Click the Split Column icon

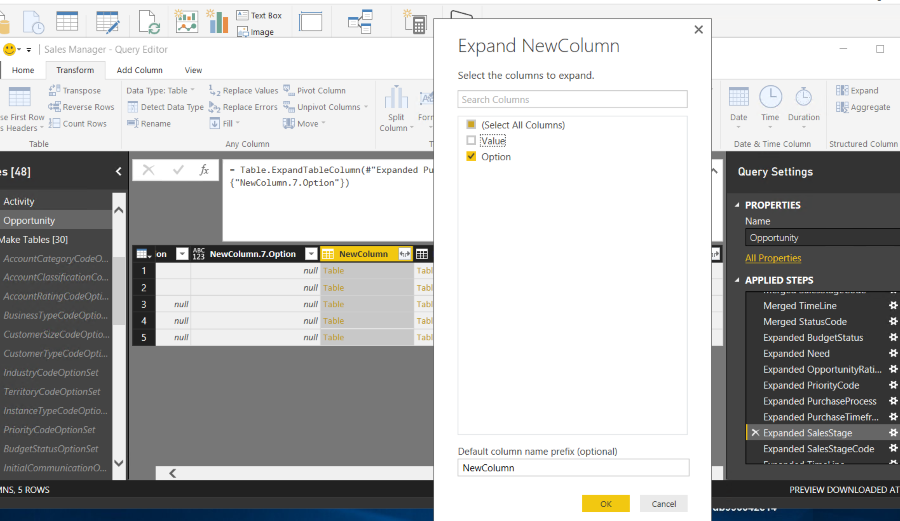[x=396, y=97]
